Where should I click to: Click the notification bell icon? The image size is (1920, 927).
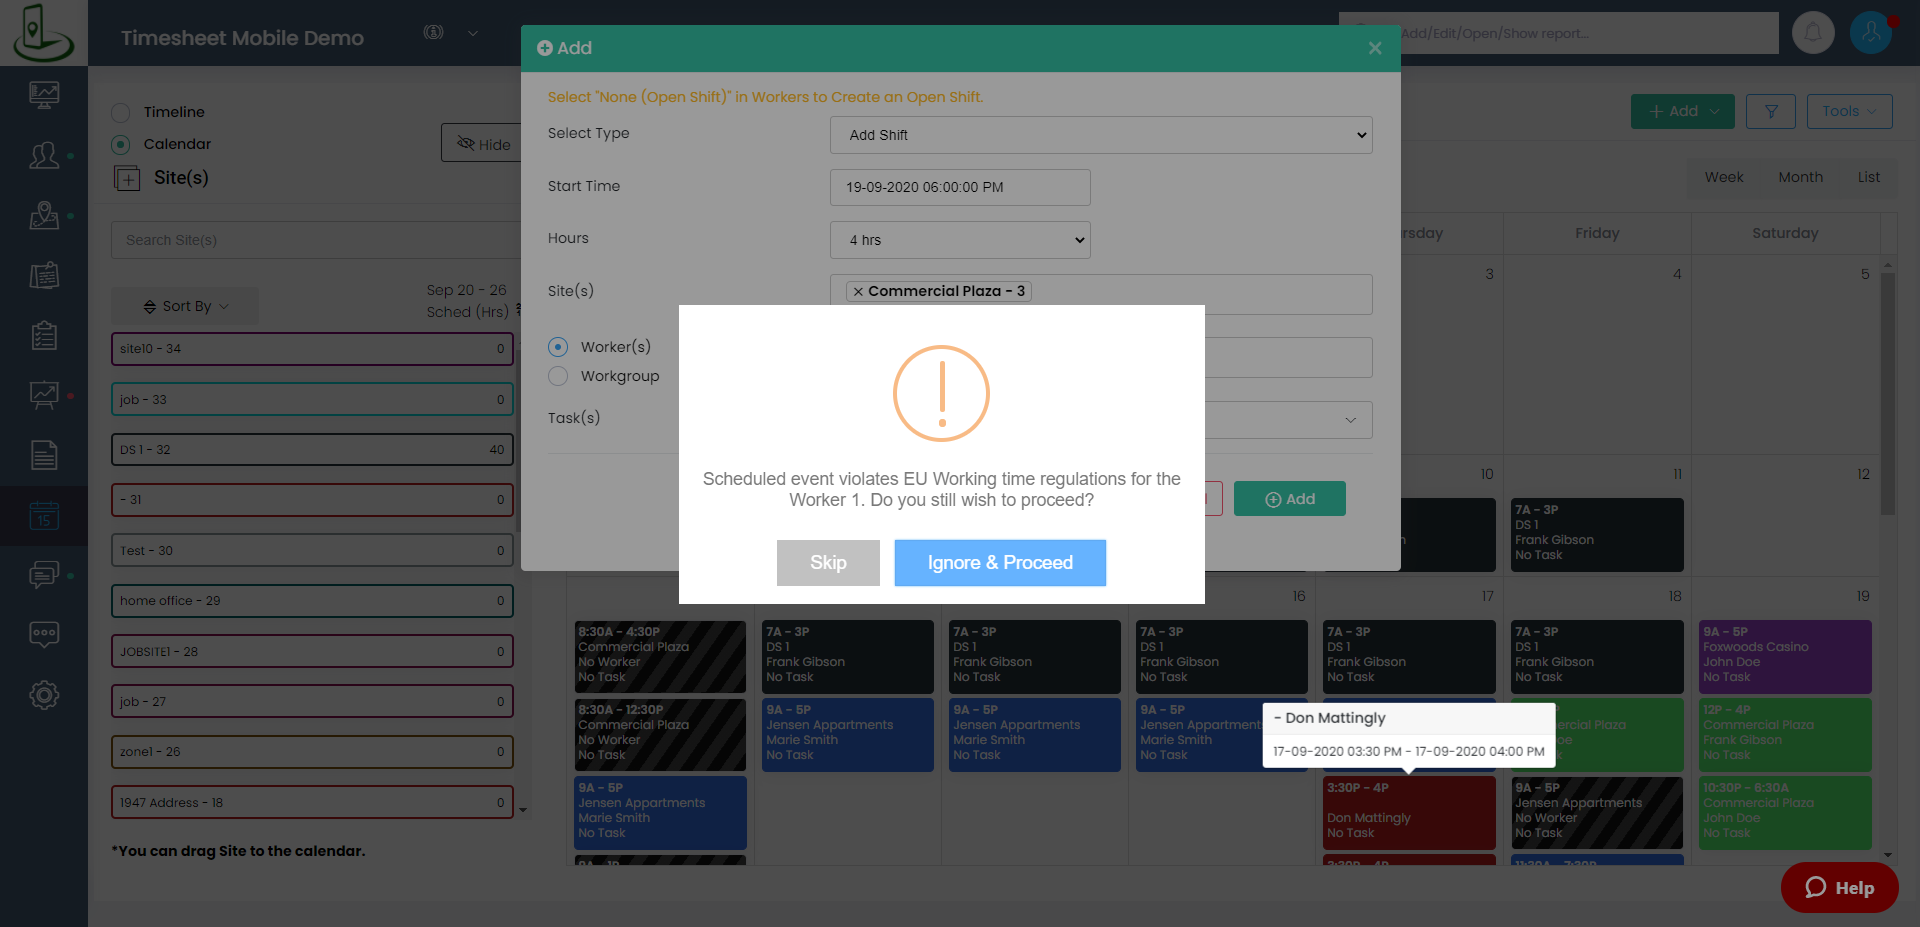point(1812,33)
